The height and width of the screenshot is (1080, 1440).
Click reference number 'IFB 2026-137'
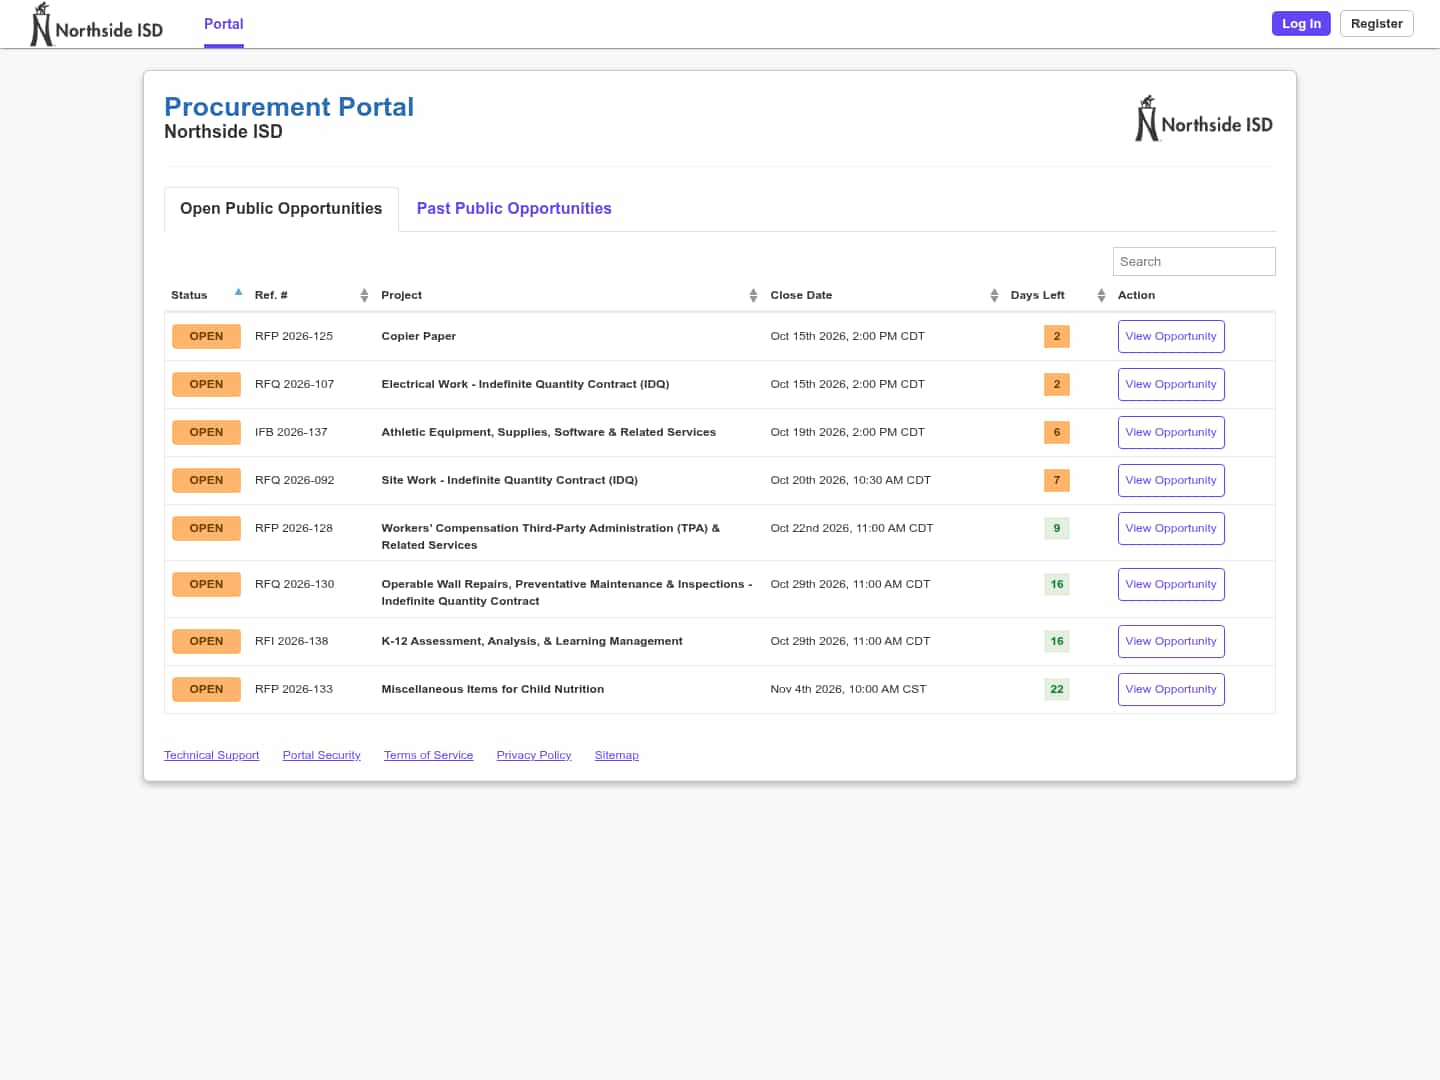click(x=291, y=432)
